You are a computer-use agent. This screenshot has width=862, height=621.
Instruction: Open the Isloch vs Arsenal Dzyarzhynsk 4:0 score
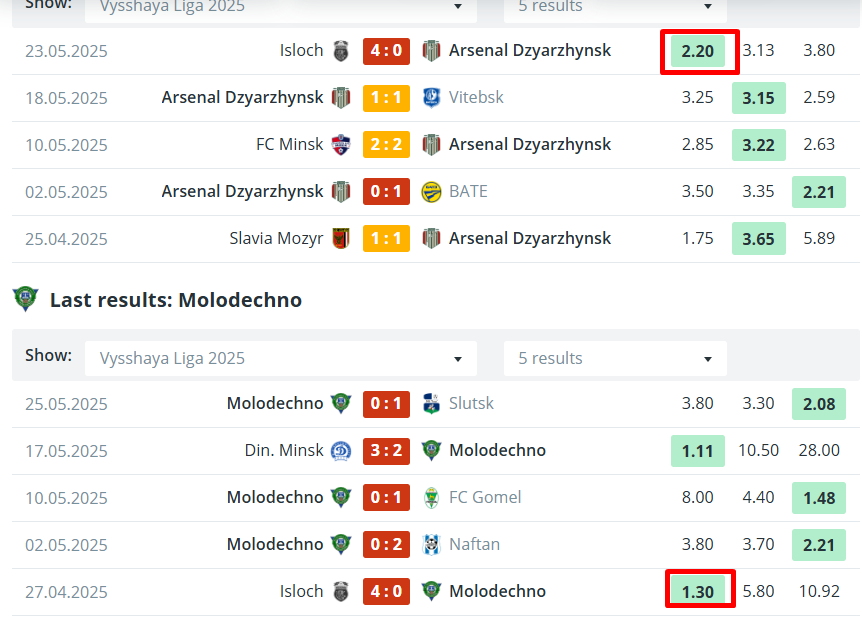point(386,51)
